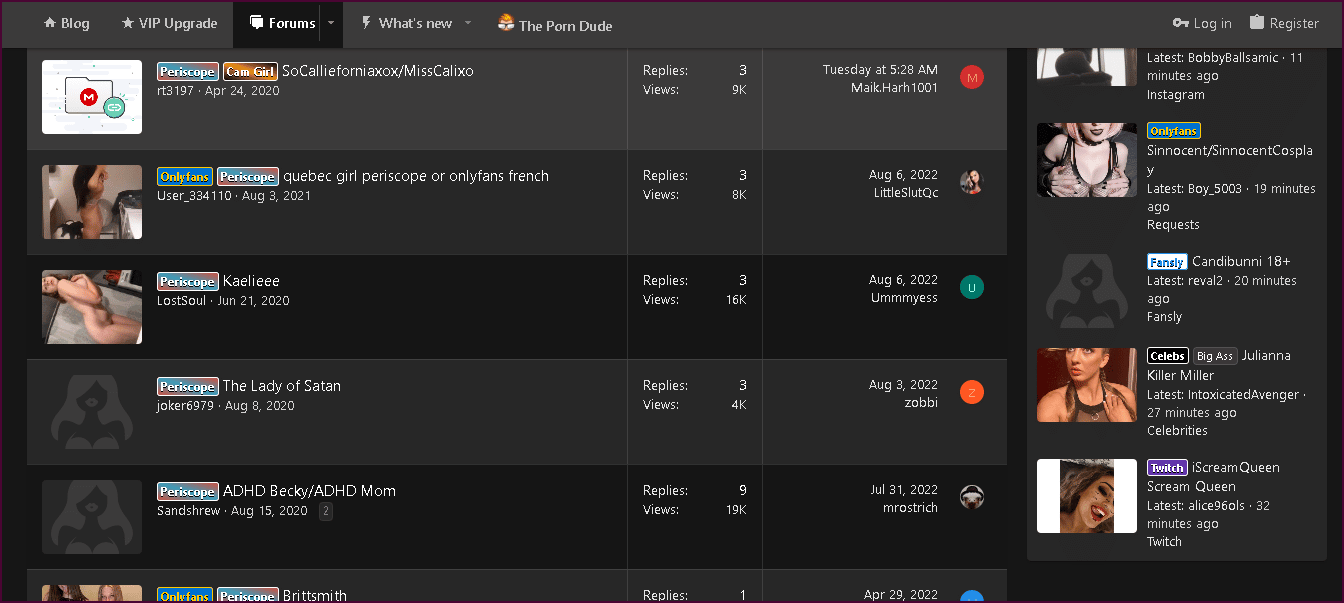The width and height of the screenshot is (1344, 603).
Task: Select the Forums tab
Action: [282, 24]
